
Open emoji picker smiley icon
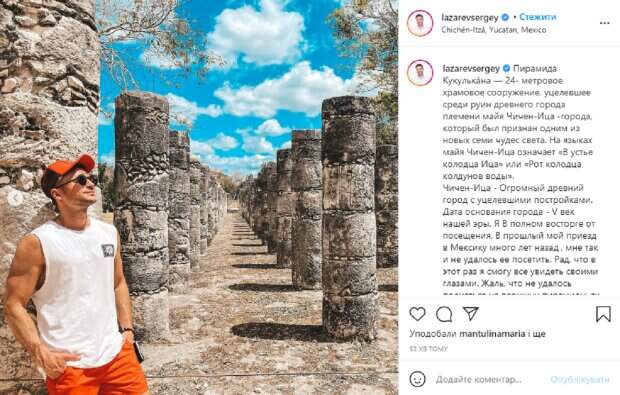tap(417, 379)
